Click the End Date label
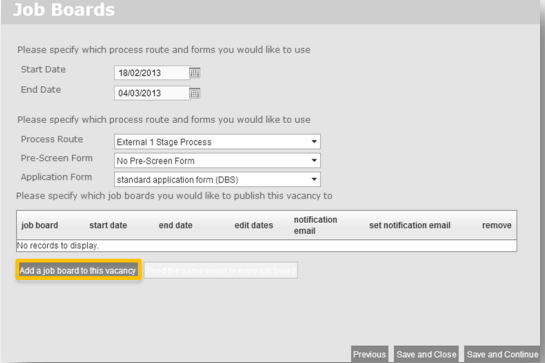Viewport: 545px width, 363px height. click(41, 89)
